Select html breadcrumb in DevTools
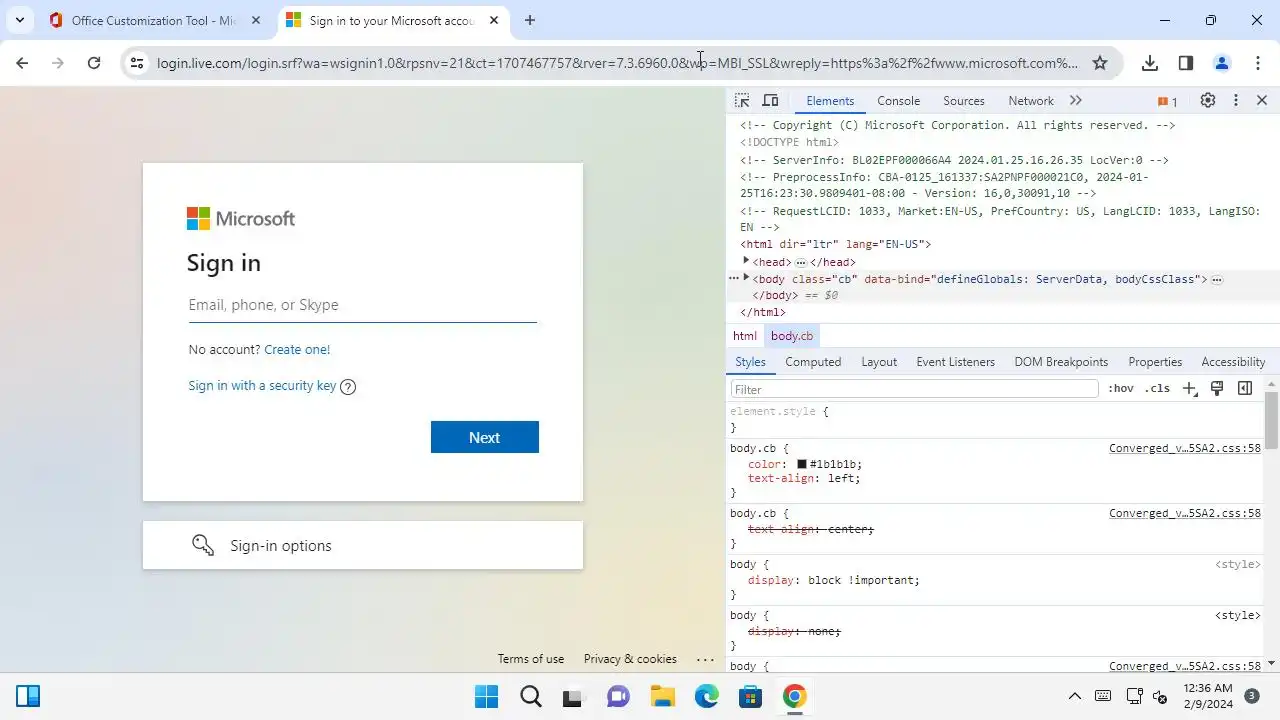Screen dimensions: 1280x720 (744, 336)
